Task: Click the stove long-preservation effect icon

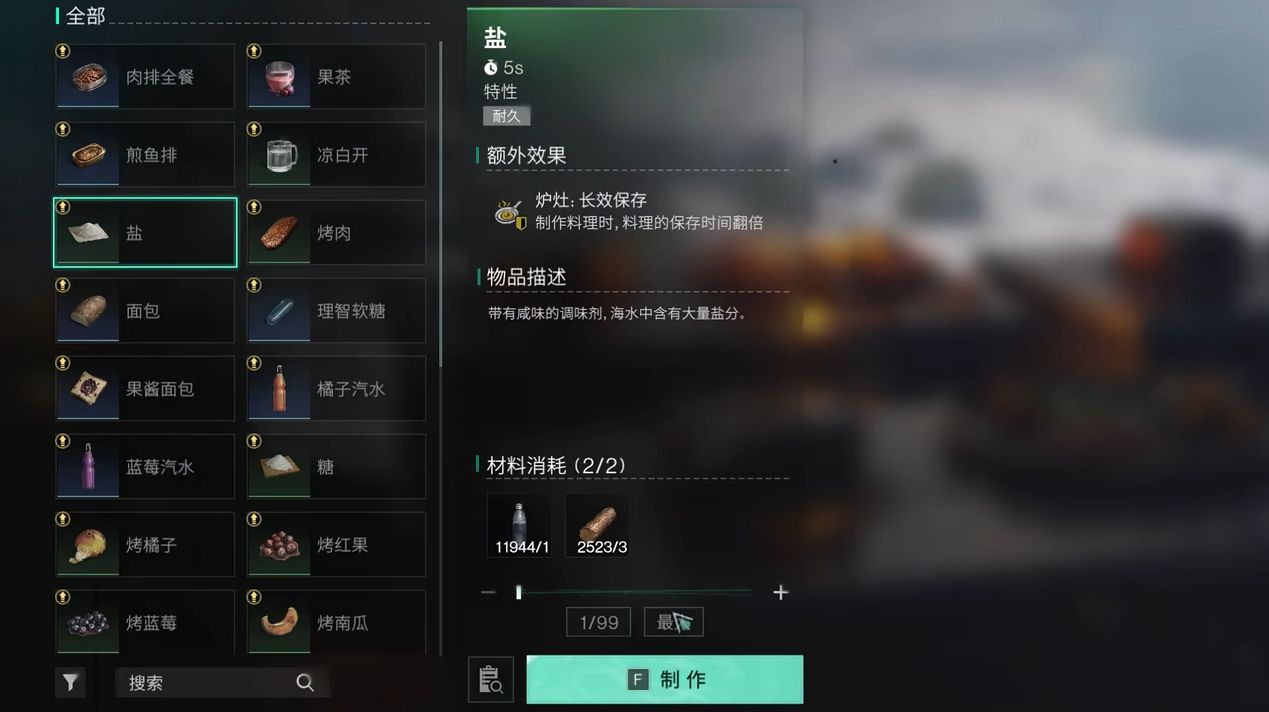Action: point(510,212)
